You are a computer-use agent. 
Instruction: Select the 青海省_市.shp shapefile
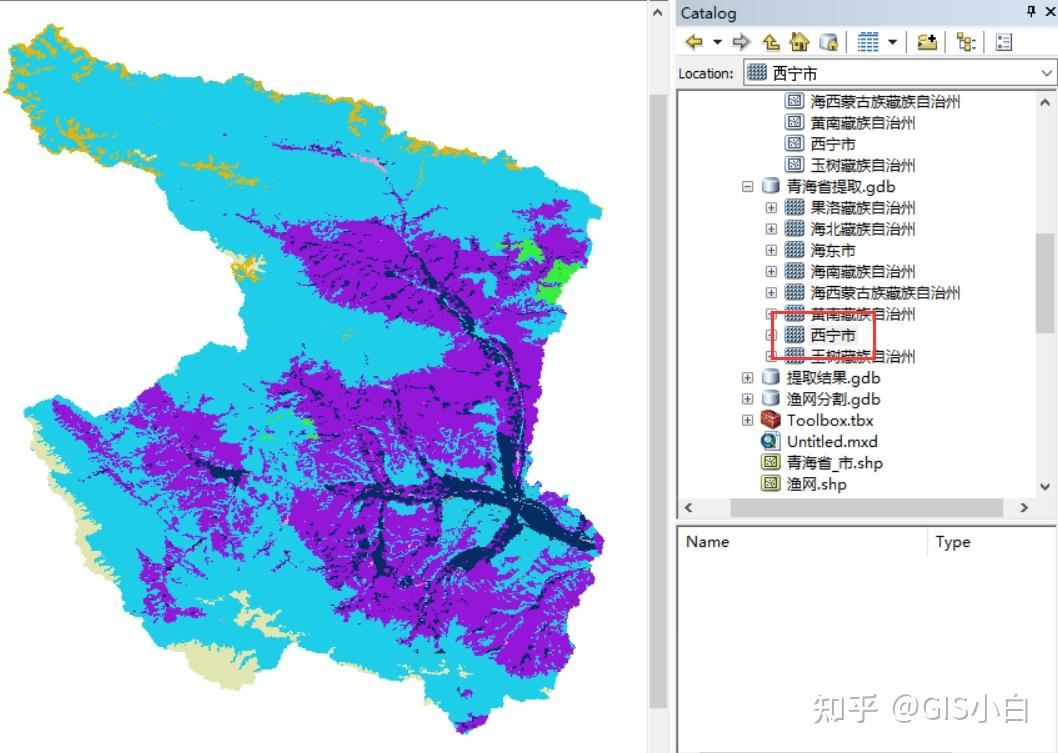pos(833,462)
